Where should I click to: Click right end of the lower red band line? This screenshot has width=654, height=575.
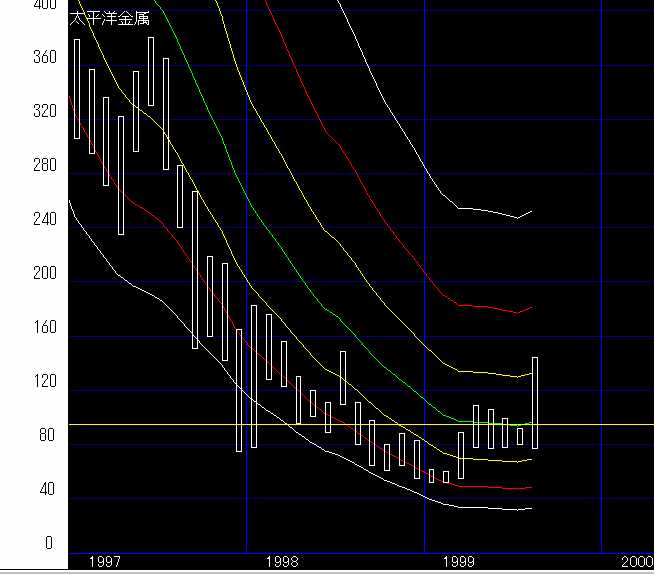pyautogui.click(x=531, y=487)
